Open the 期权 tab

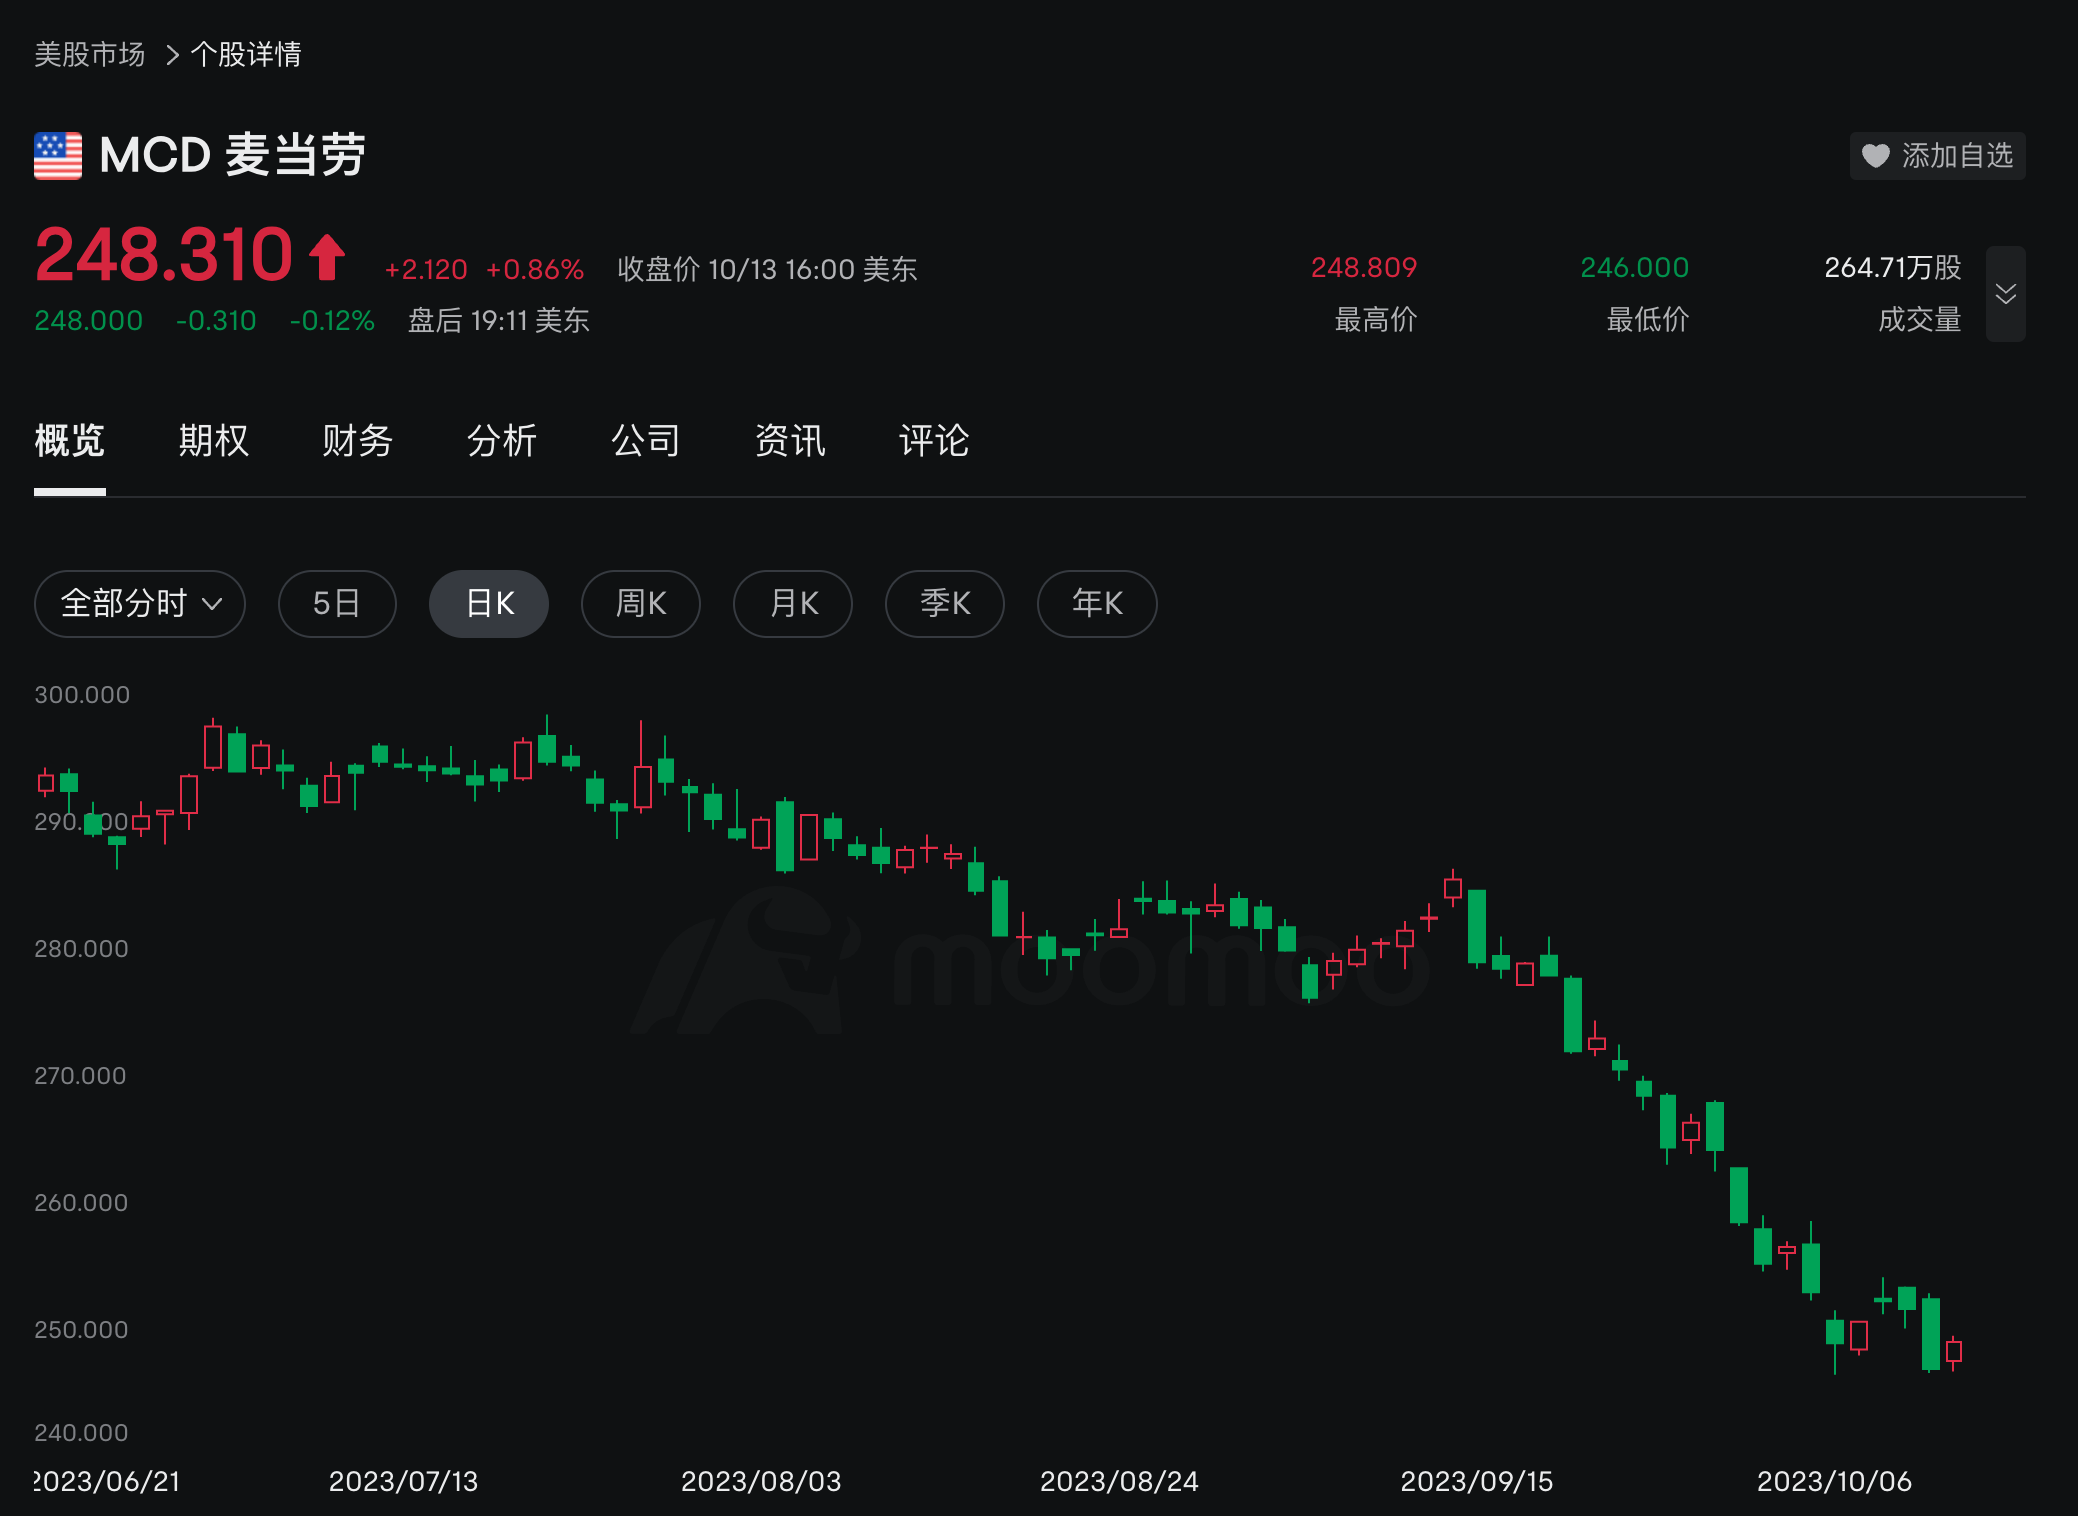213,441
